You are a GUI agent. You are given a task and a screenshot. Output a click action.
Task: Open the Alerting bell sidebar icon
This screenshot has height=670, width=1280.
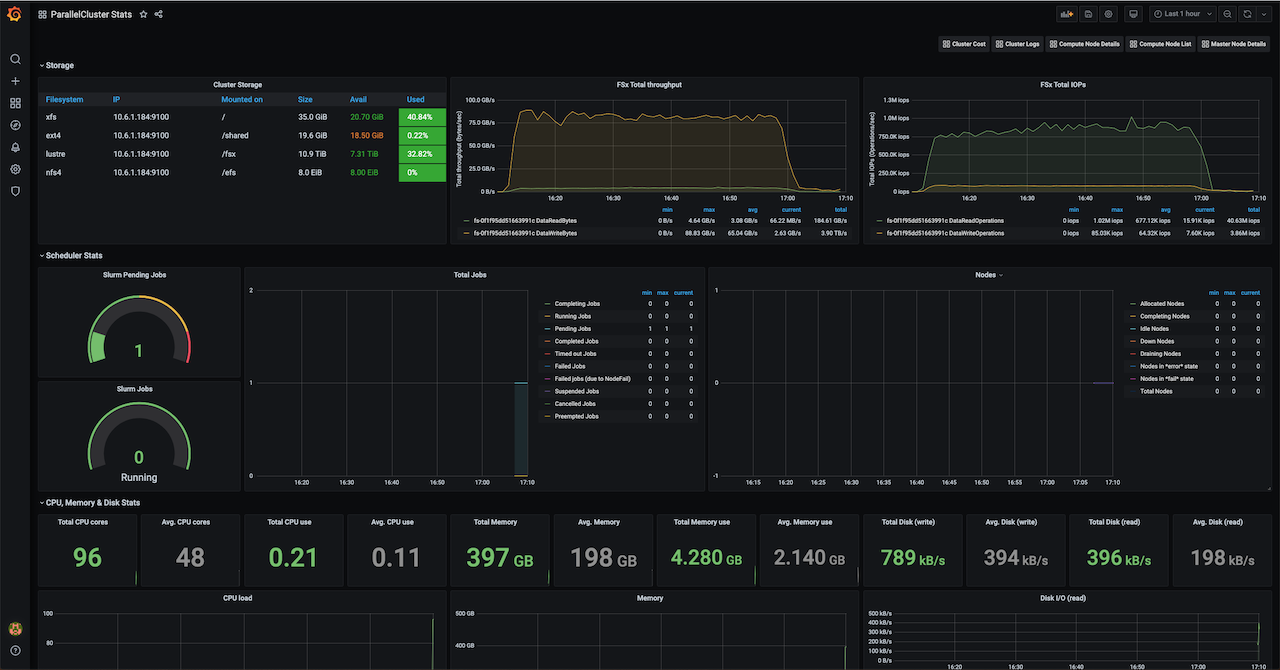[15, 147]
